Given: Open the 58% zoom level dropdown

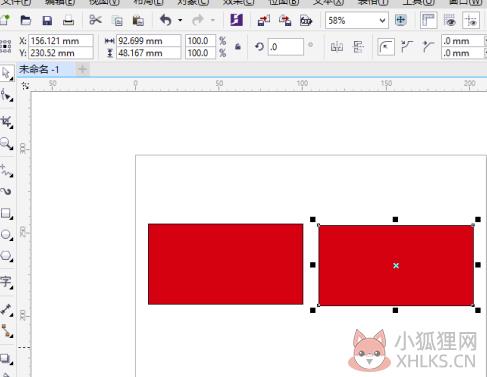Looking at the screenshot, I should tap(382, 21).
